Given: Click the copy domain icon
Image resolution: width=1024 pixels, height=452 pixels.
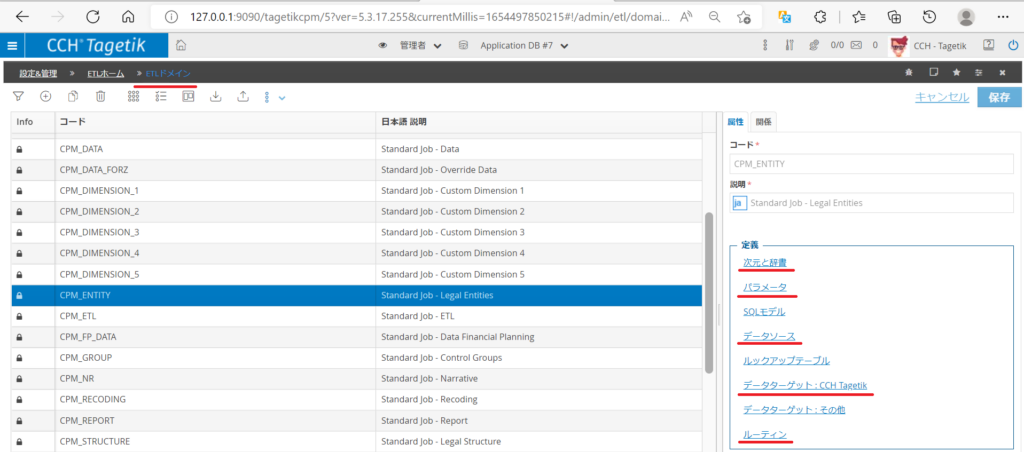Looking at the screenshot, I should click(73, 97).
